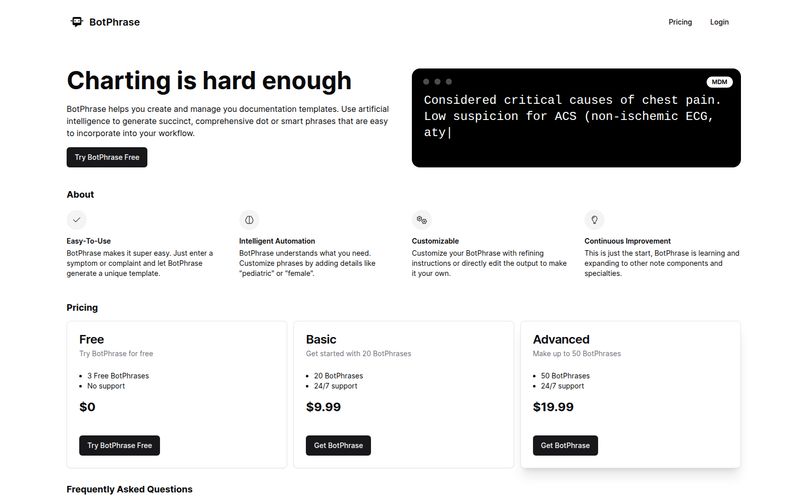
Task: Click the third gray dot in terminal window
Action: [448, 82]
